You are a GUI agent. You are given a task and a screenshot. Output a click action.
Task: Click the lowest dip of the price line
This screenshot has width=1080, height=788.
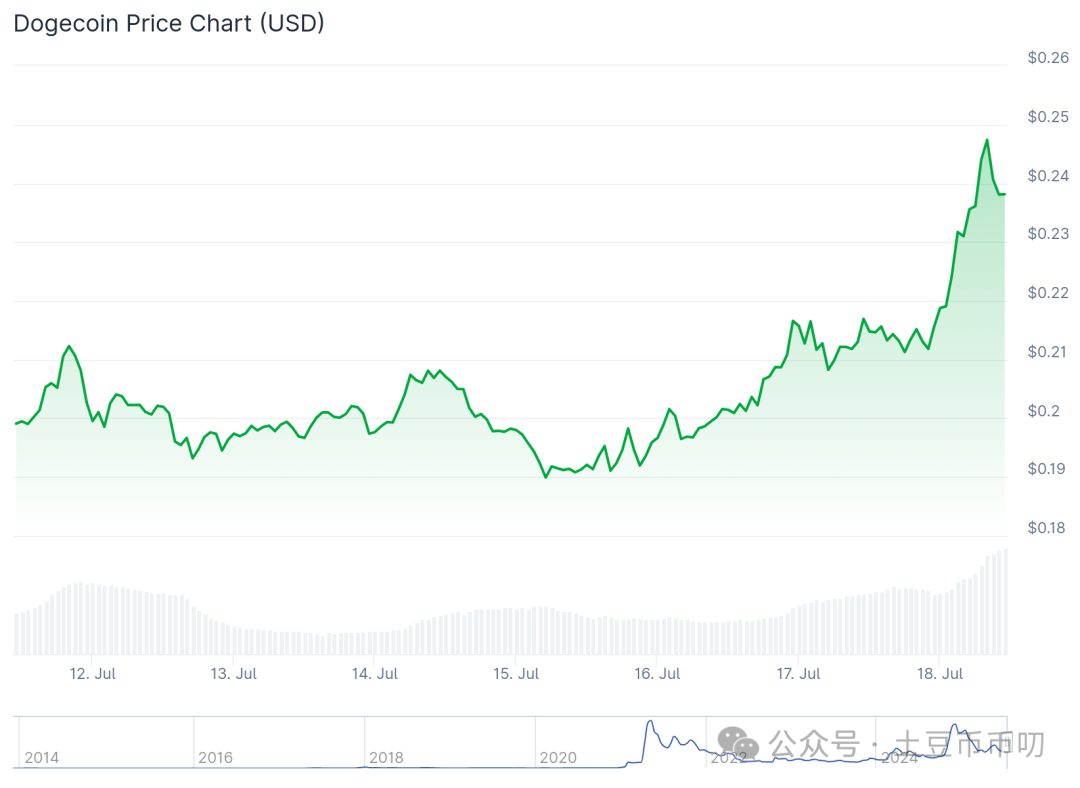(546, 477)
